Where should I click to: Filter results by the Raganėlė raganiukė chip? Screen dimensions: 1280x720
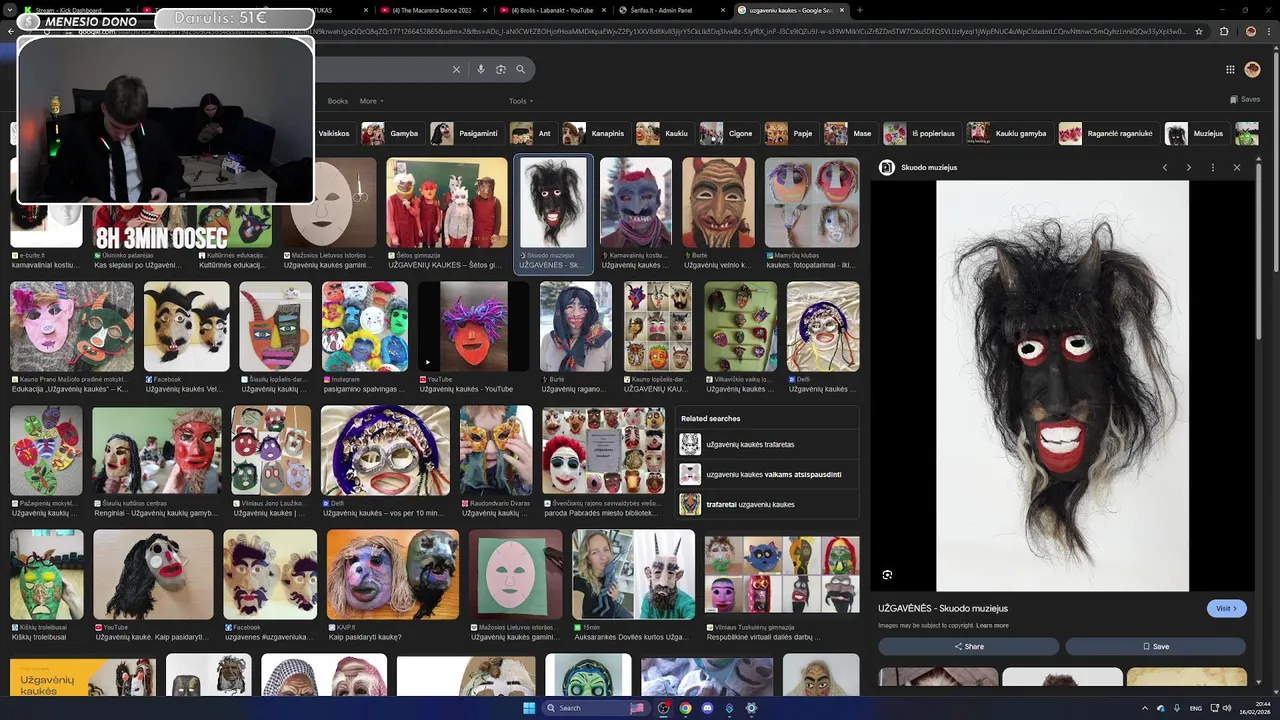(1108, 133)
